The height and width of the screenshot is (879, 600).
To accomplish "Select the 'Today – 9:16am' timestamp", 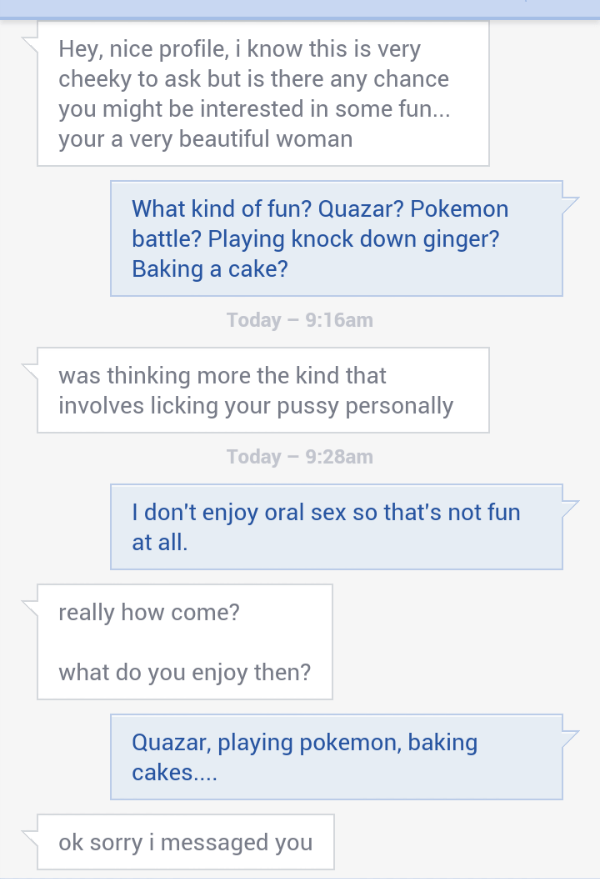I will point(299,320).
